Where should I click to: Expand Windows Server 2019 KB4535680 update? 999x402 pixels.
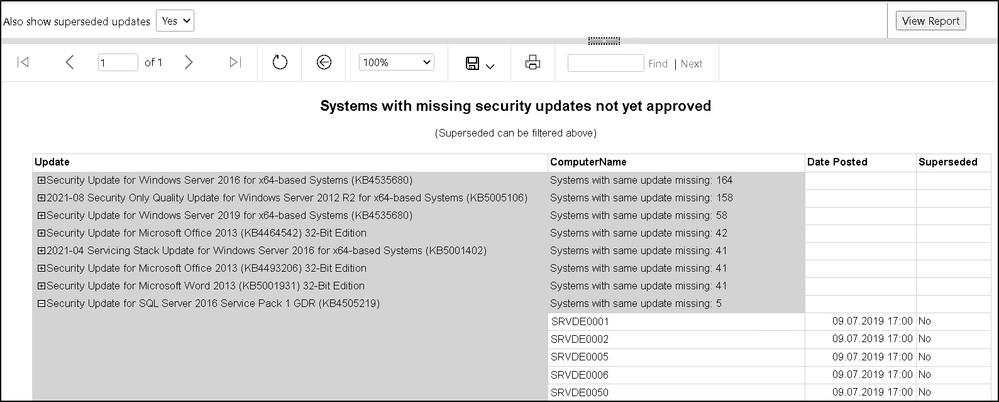(41, 216)
